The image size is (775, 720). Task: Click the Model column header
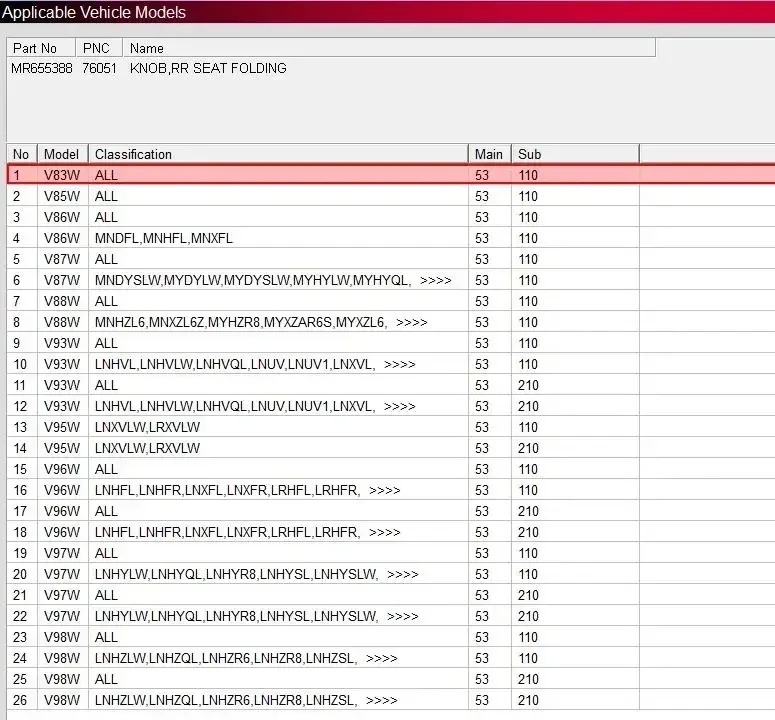click(x=63, y=154)
